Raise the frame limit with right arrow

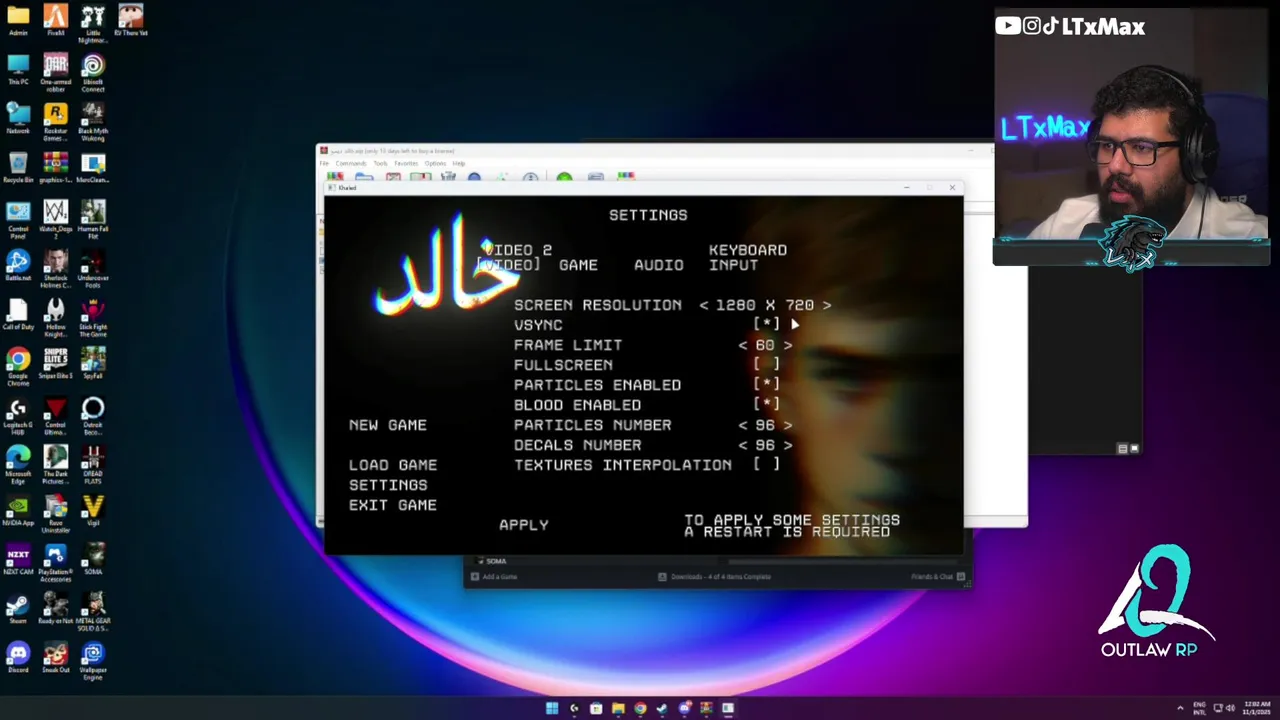tap(788, 345)
